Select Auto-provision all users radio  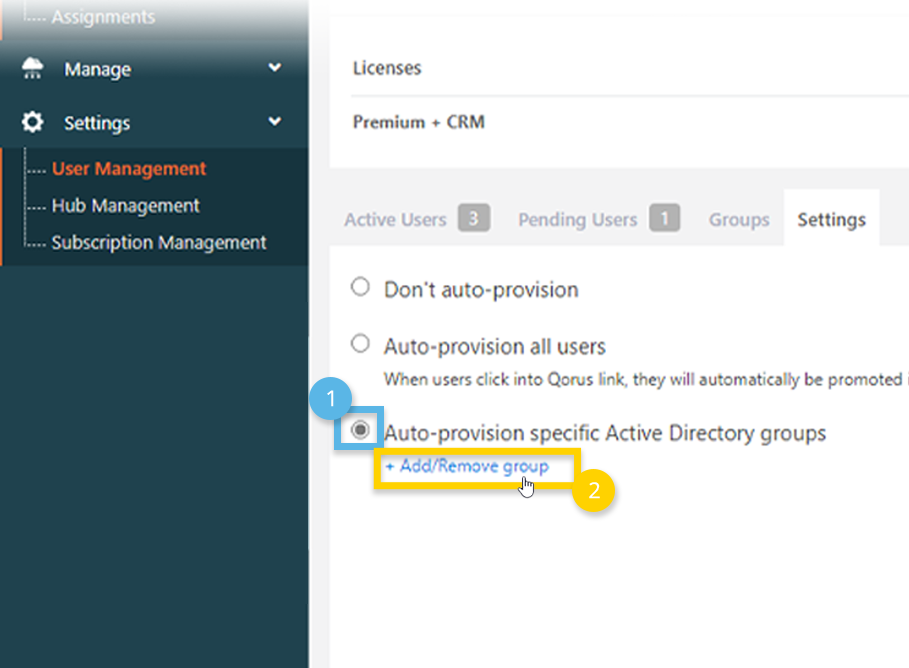click(360, 343)
